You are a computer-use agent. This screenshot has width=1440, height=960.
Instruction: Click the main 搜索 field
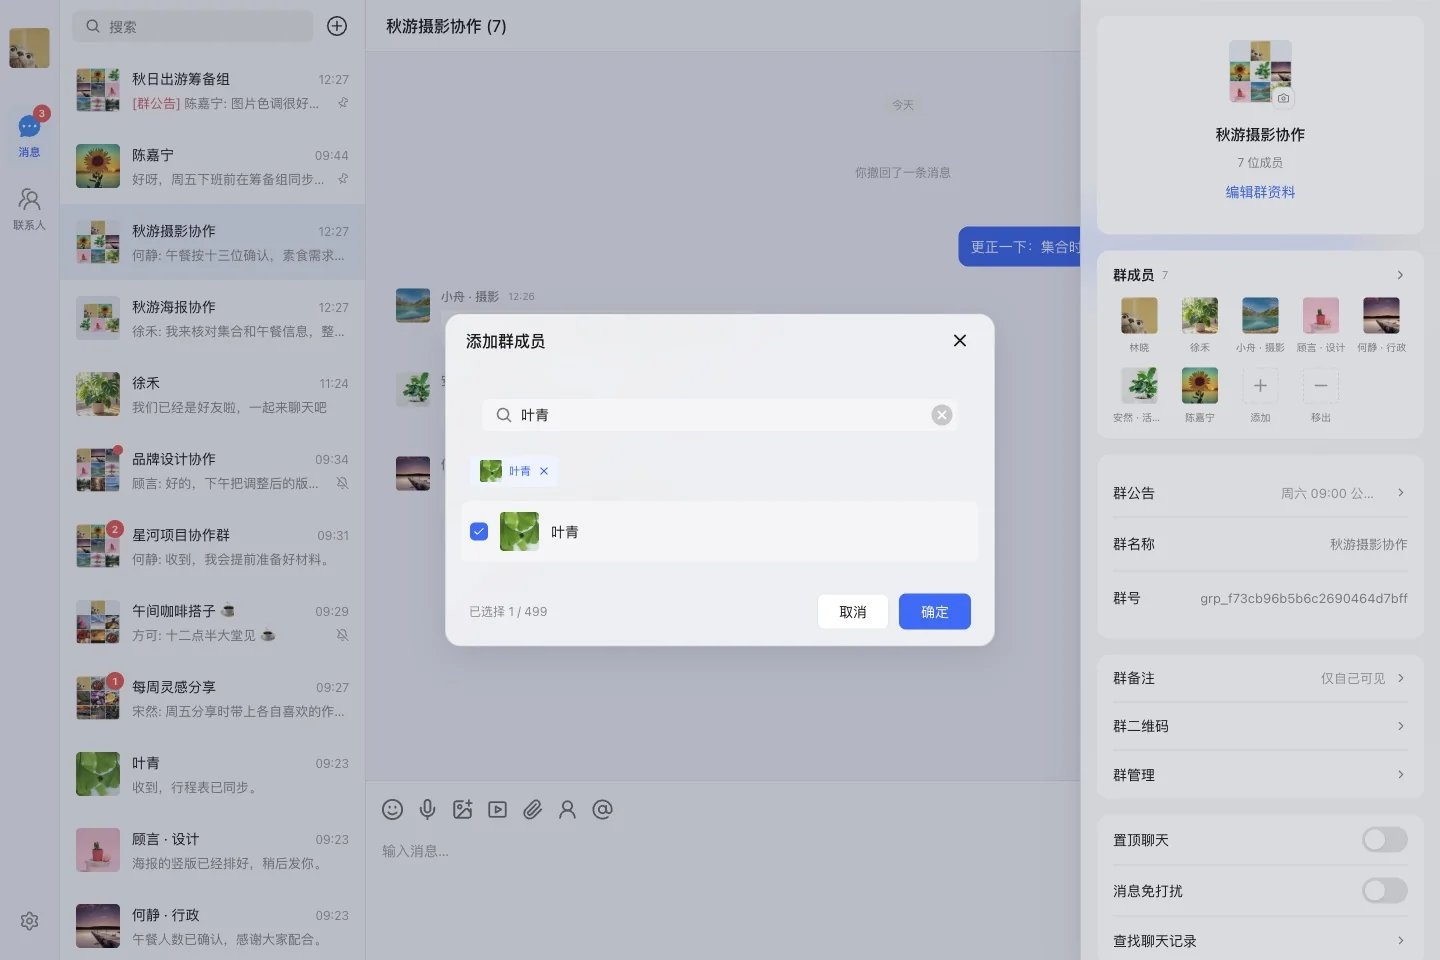tap(193, 26)
